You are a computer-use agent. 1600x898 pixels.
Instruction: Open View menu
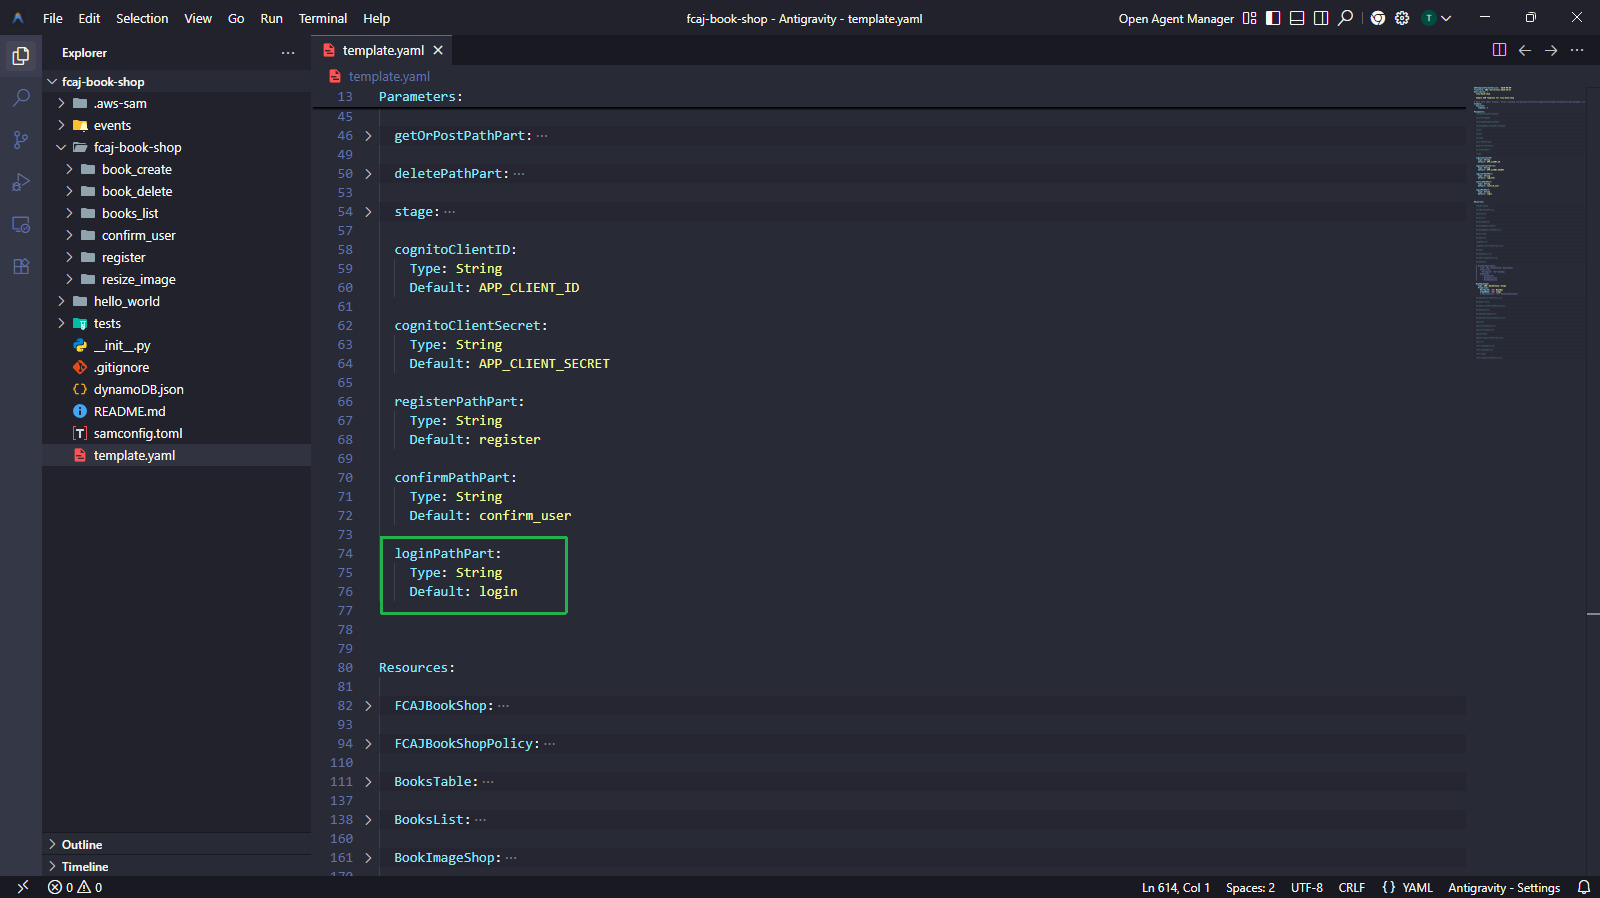point(198,18)
